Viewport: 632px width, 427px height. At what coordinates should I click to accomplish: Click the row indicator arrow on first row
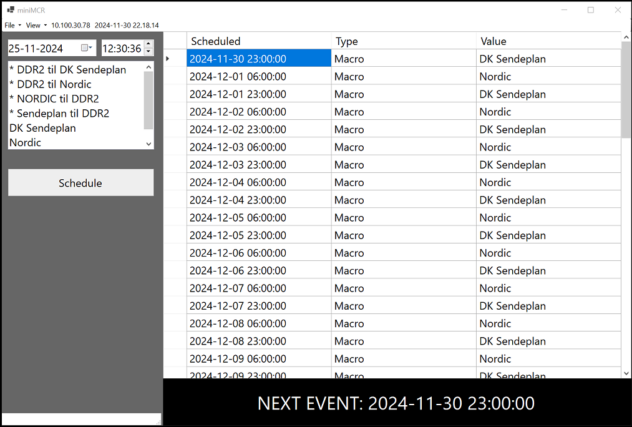pyautogui.click(x=168, y=59)
